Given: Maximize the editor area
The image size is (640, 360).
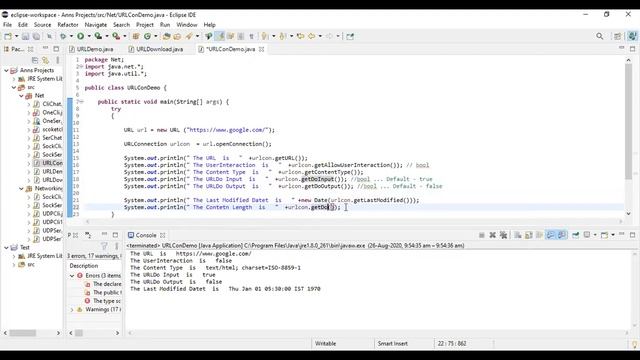Looking at the screenshot, I should point(633,49).
